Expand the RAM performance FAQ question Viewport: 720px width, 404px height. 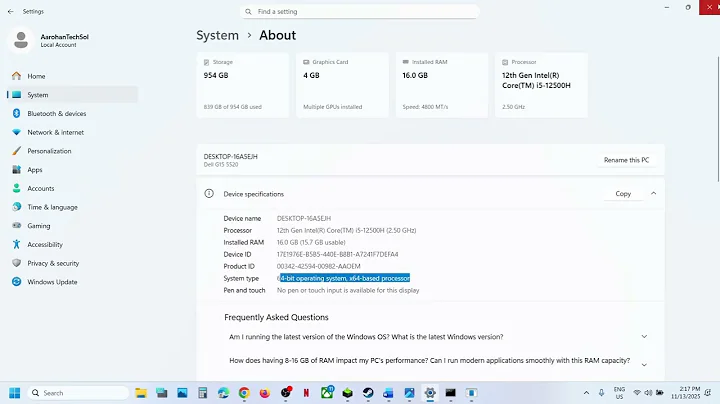644,365
